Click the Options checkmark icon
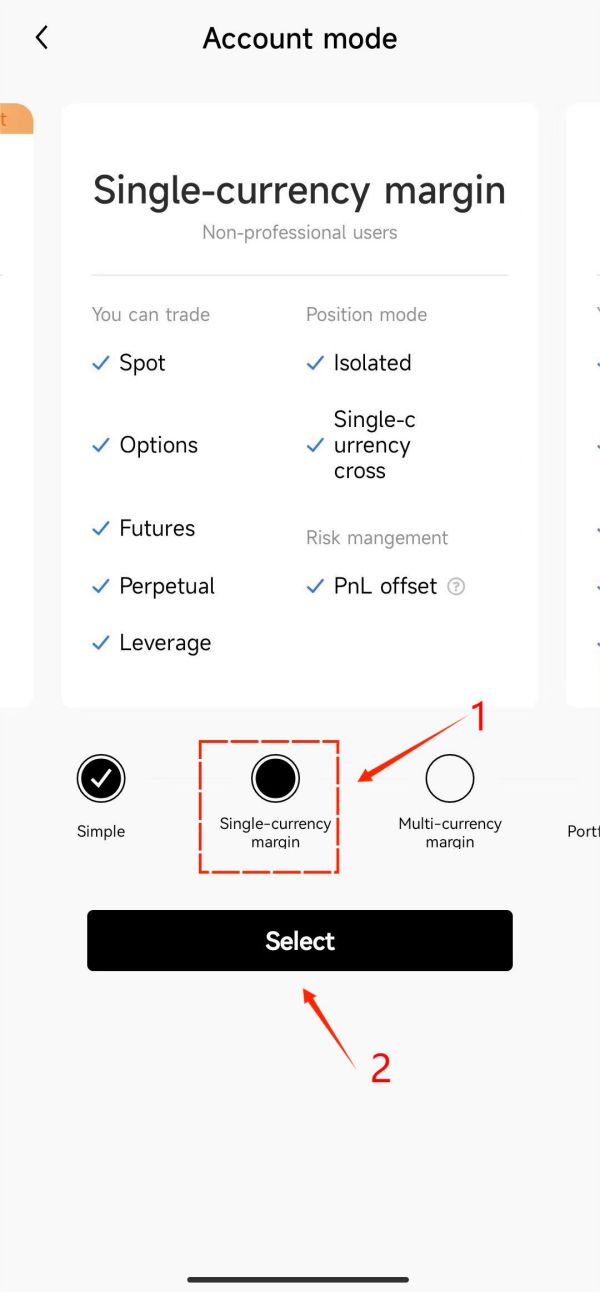The height and width of the screenshot is (1292, 600). pos(100,446)
